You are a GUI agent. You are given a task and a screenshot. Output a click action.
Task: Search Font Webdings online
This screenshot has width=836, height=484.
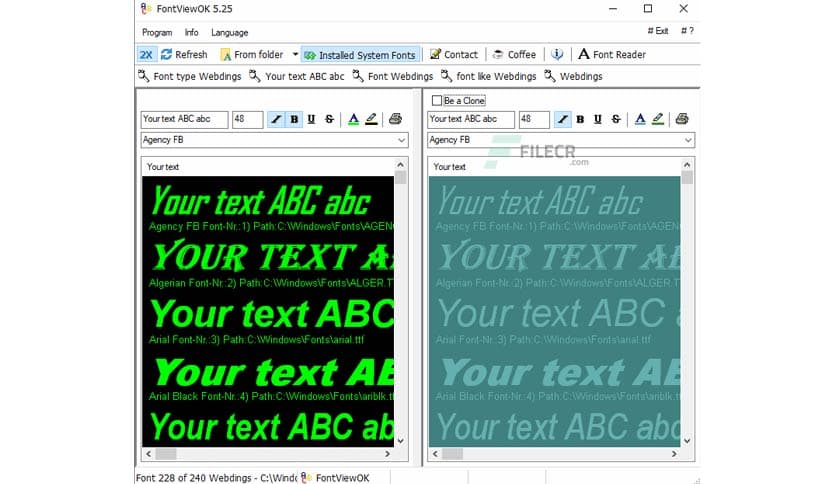[393, 76]
